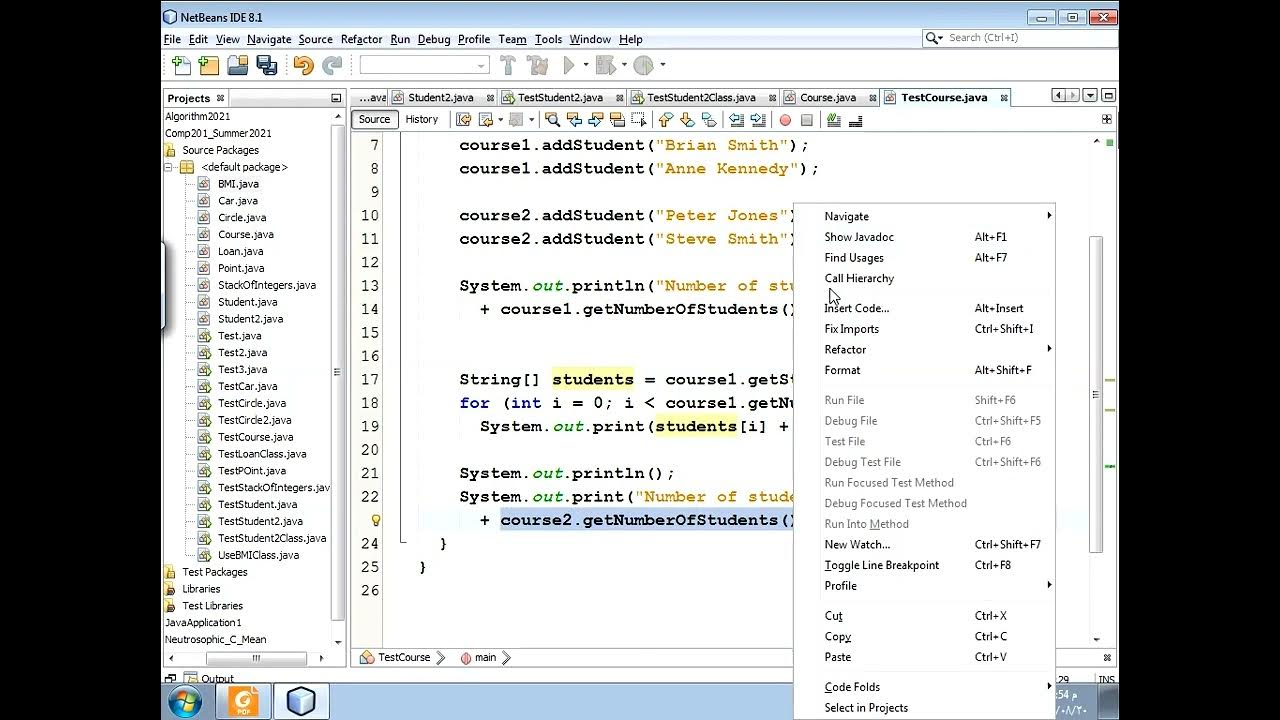Show opened documents list dropdown
The height and width of the screenshot is (720, 1280).
1091,96
